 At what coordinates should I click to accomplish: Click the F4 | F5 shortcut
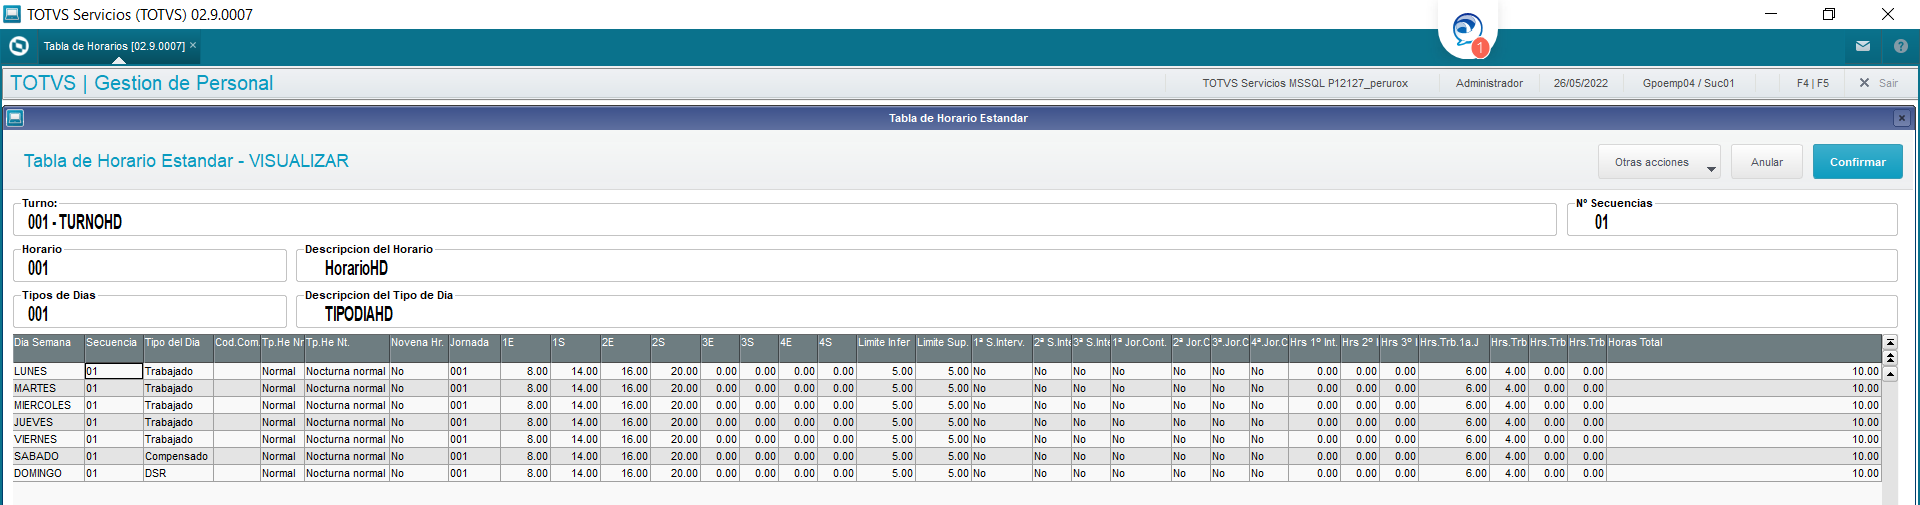click(x=1813, y=83)
